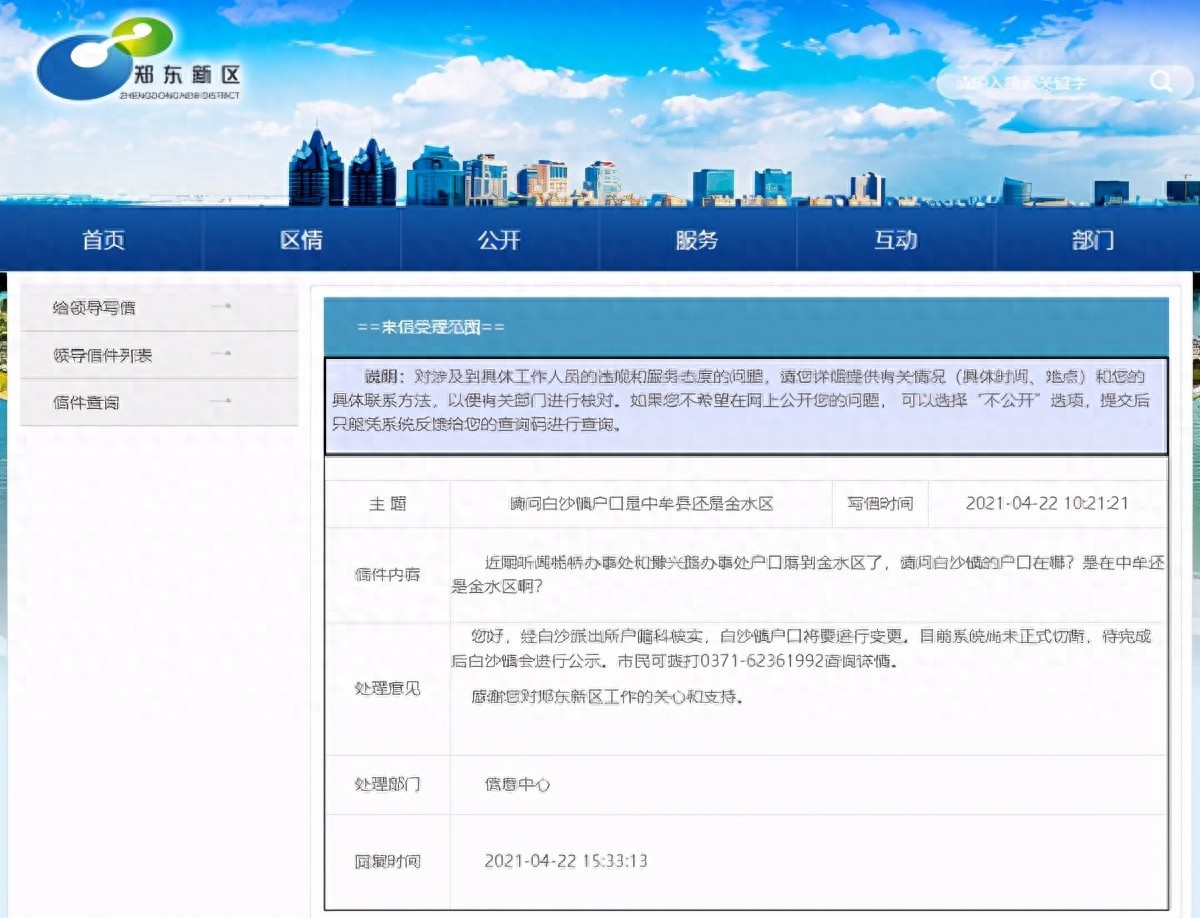Open the 服务 navigation menu
This screenshot has width=1200, height=918.
click(697, 240)
